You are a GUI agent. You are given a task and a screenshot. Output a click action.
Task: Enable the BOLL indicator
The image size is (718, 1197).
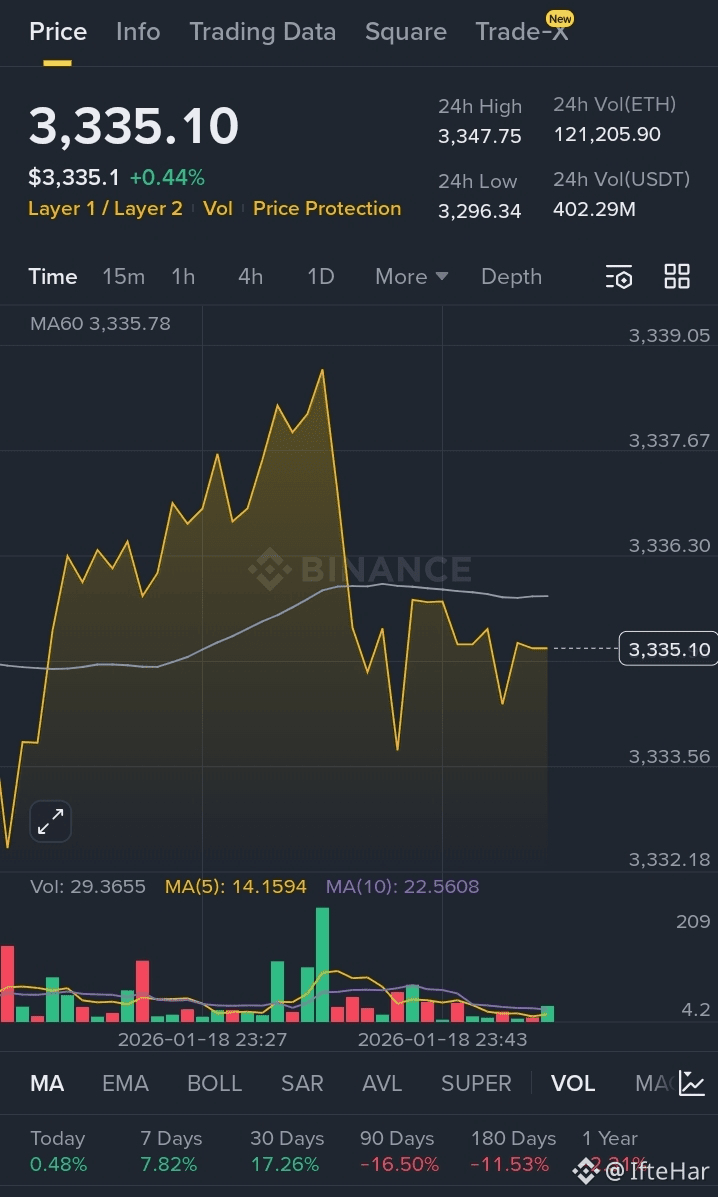click(214, 1083)
